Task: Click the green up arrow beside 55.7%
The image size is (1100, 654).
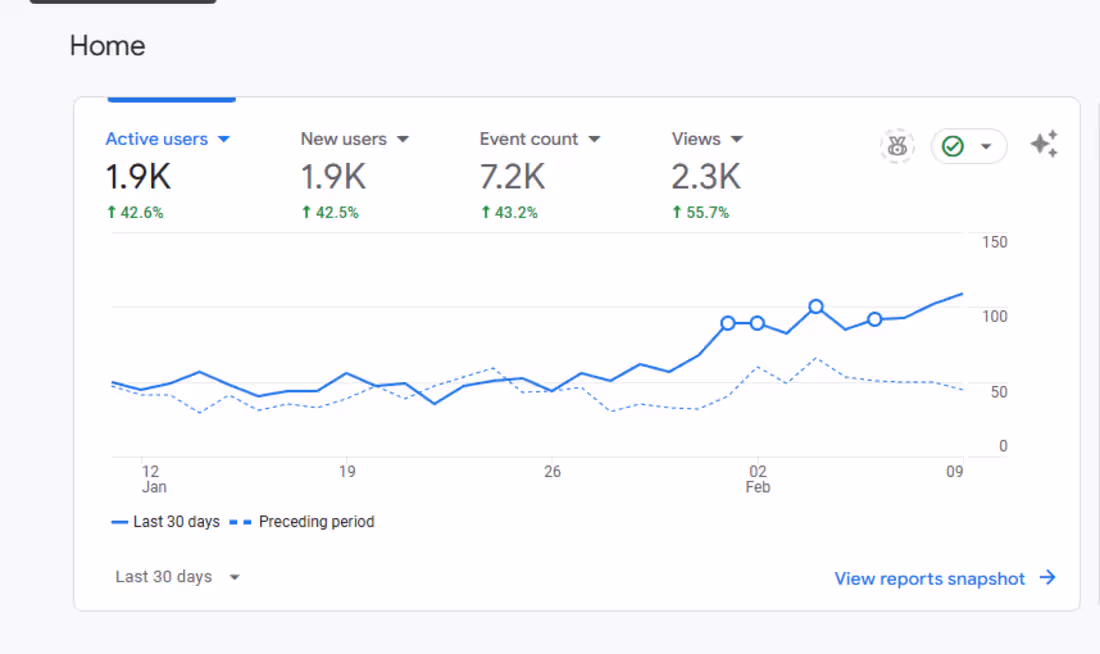Action: 678,212
